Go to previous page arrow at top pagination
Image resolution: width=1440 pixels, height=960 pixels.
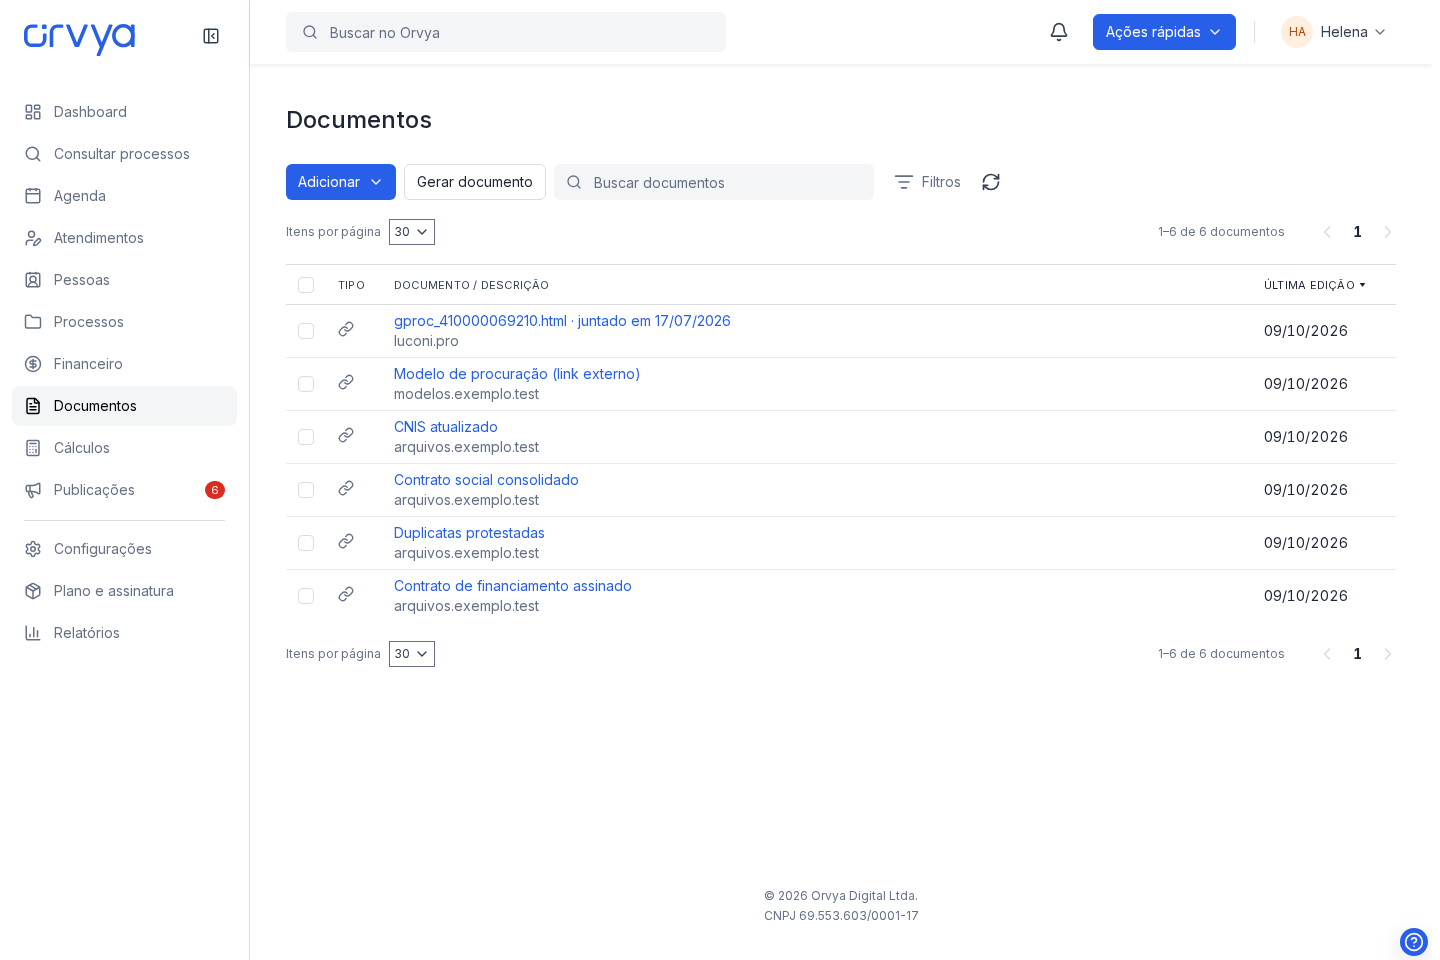(x=1327, y=232)
